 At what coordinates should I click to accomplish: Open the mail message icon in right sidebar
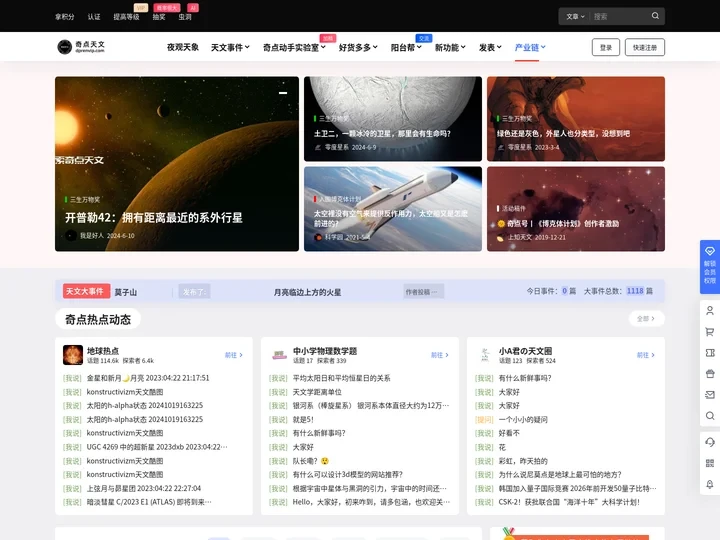709,395
